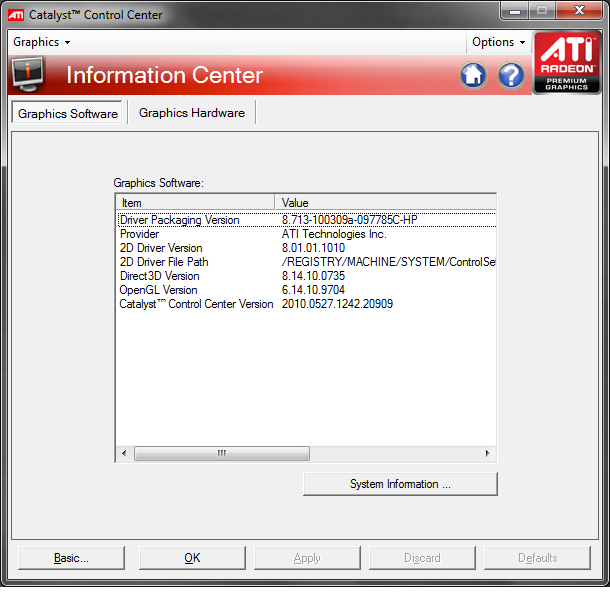The height and width of the screenshot is (596, 610).
Task: Click the Information Center monitor icon
Action: pyautogui.click(x=28, y=74)
